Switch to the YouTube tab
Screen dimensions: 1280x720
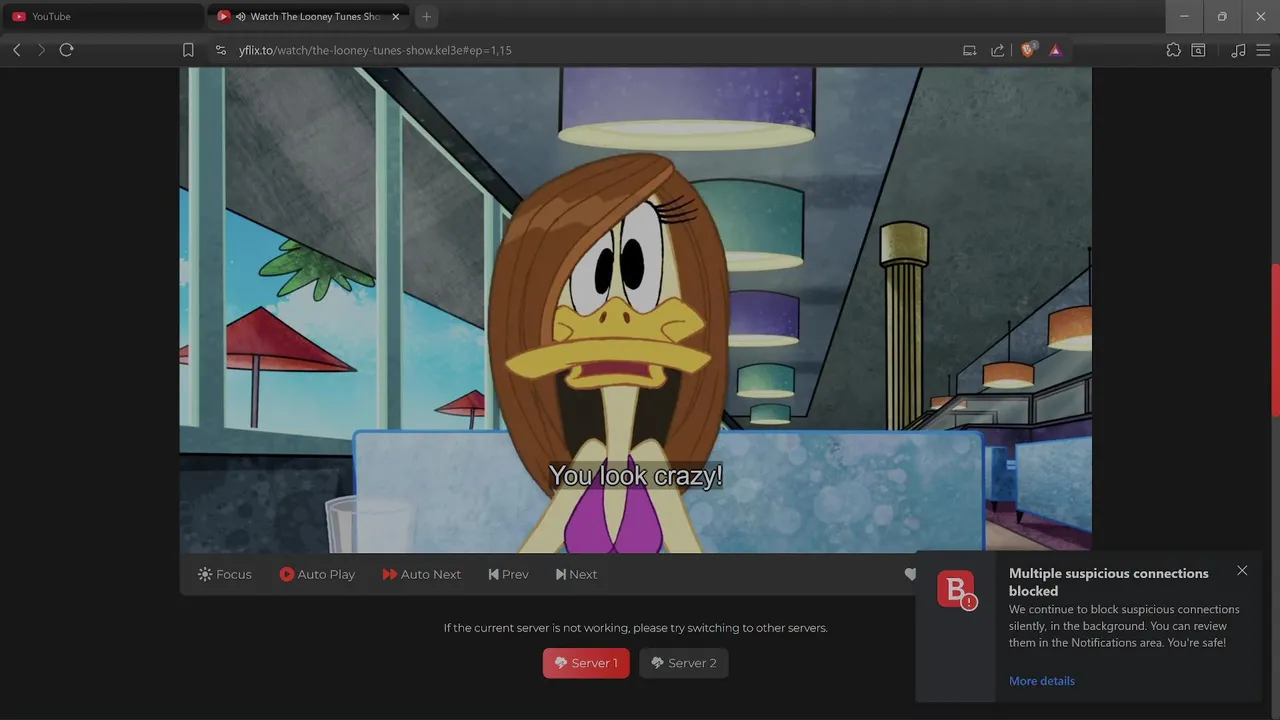[x=101, y=16]
